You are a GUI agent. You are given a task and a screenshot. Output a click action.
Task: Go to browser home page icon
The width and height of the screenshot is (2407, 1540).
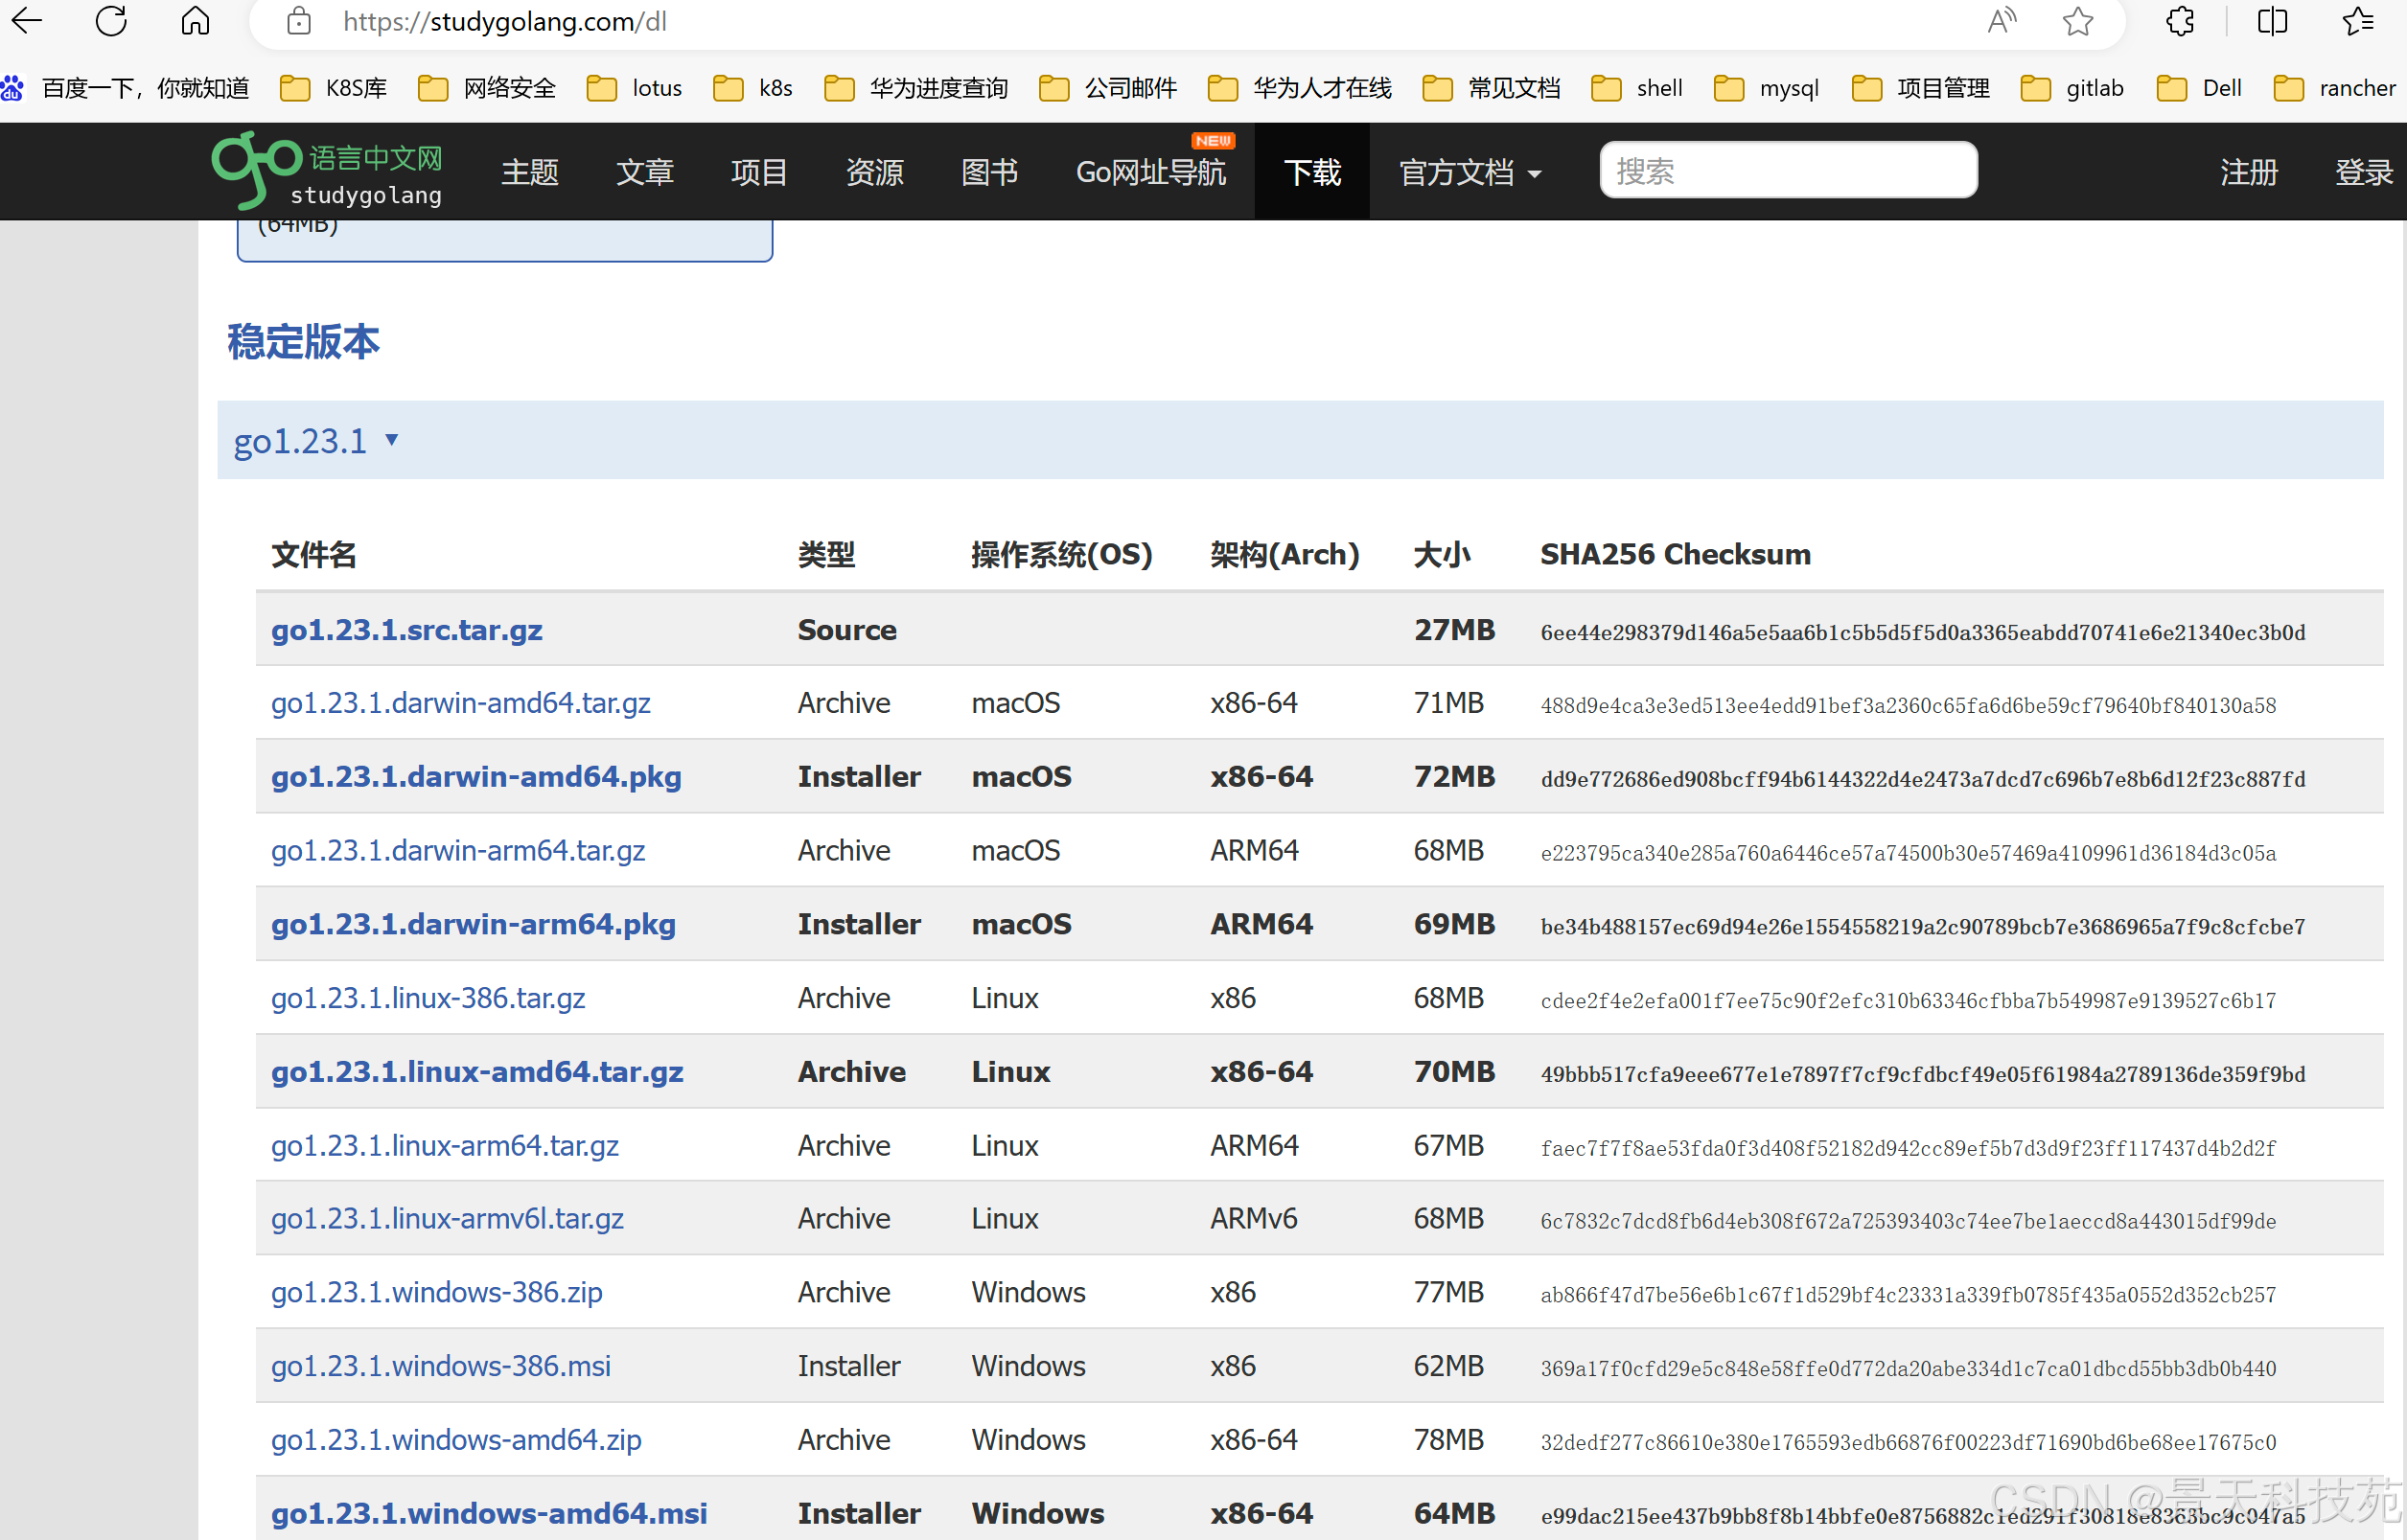coord(195,21)
